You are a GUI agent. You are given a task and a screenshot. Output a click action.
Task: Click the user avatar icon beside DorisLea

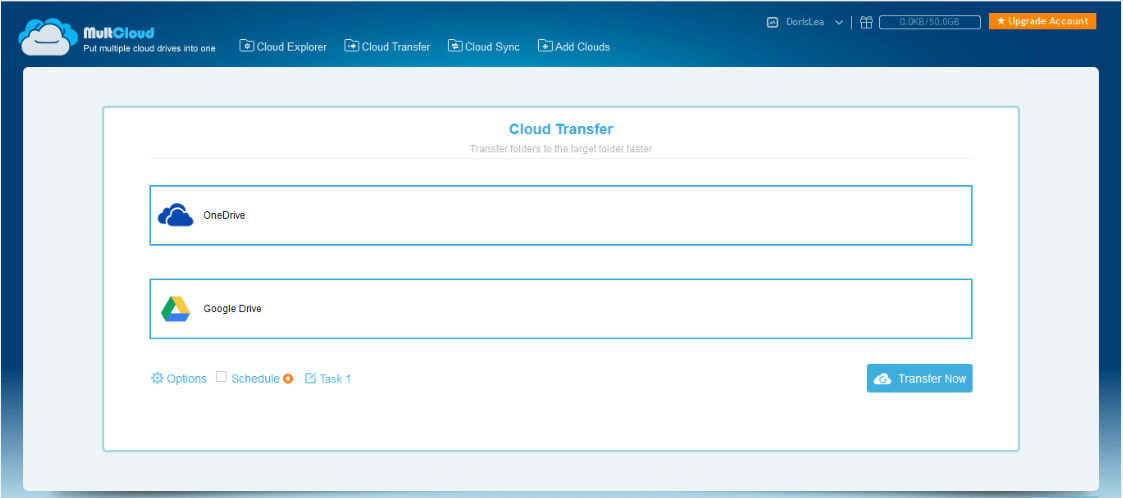(772, 22)
